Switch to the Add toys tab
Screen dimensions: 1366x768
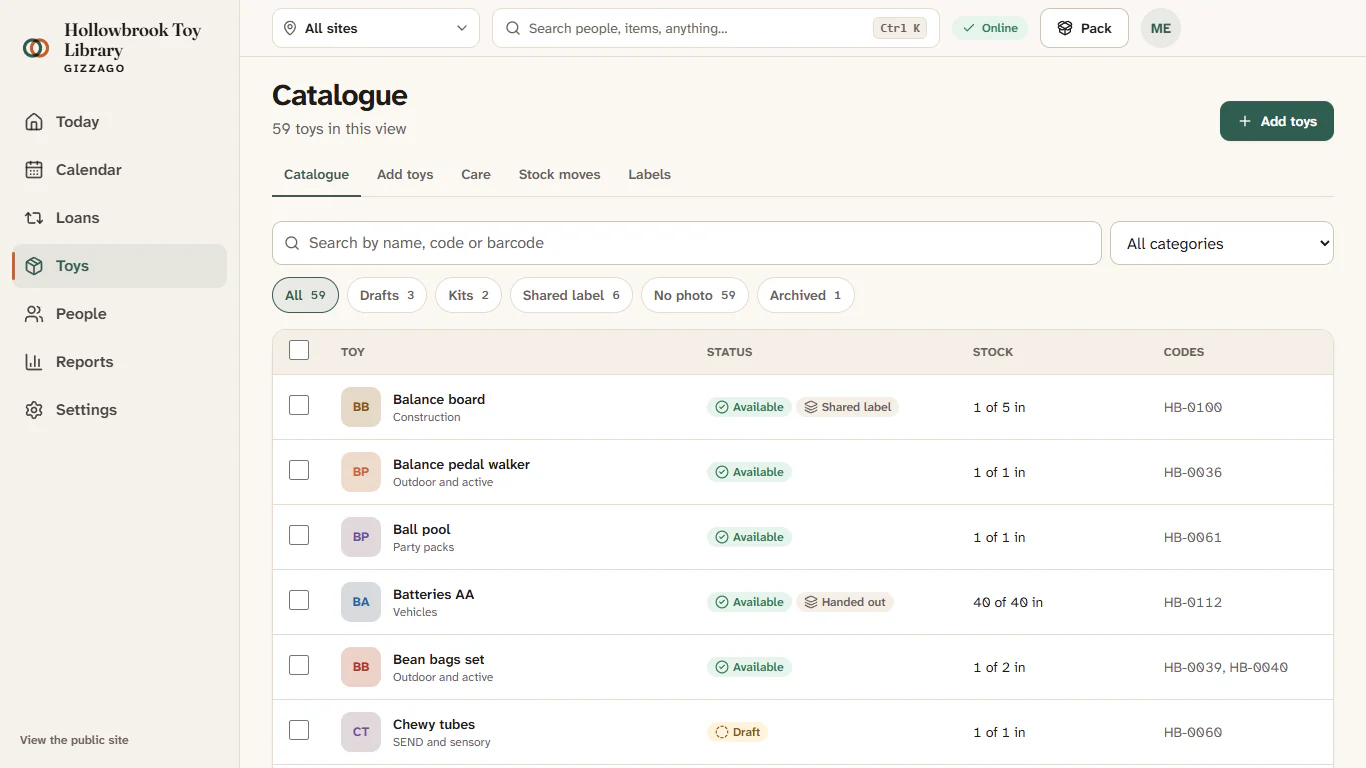point(405,174)
